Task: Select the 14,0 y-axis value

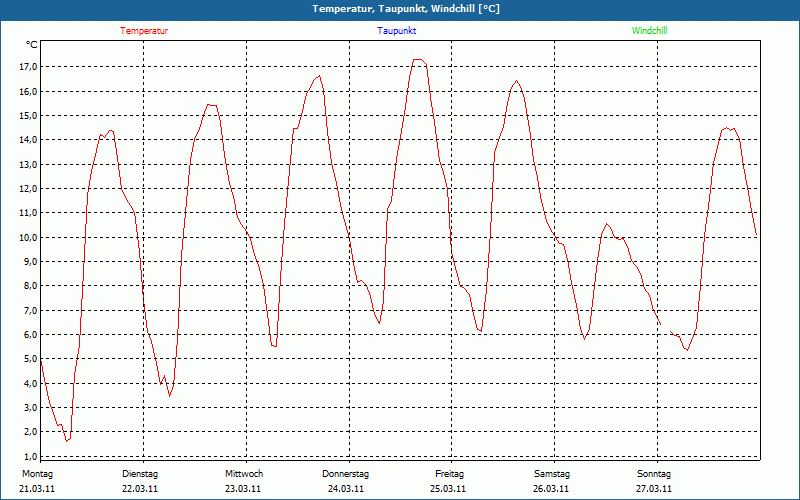Action: tap(28, 140)
